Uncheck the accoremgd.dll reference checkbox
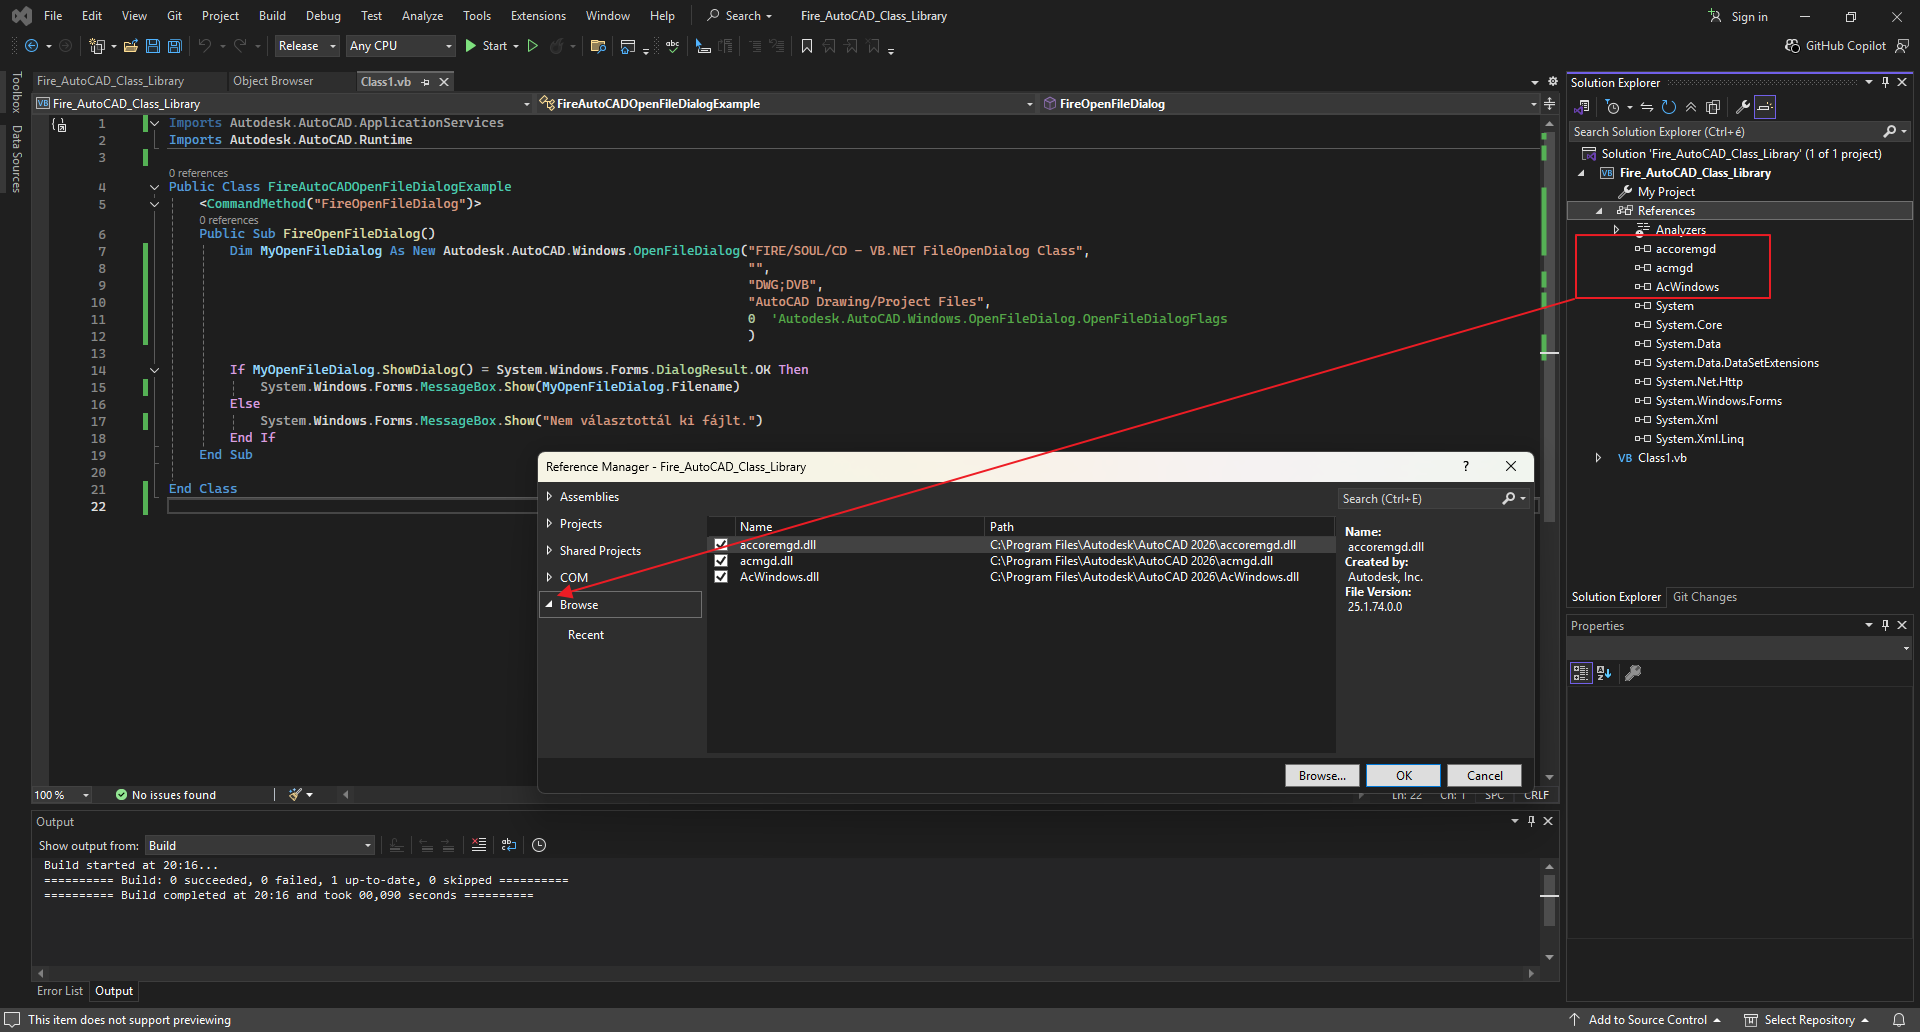1920x1032 pixels. click(x=721, y=545)
